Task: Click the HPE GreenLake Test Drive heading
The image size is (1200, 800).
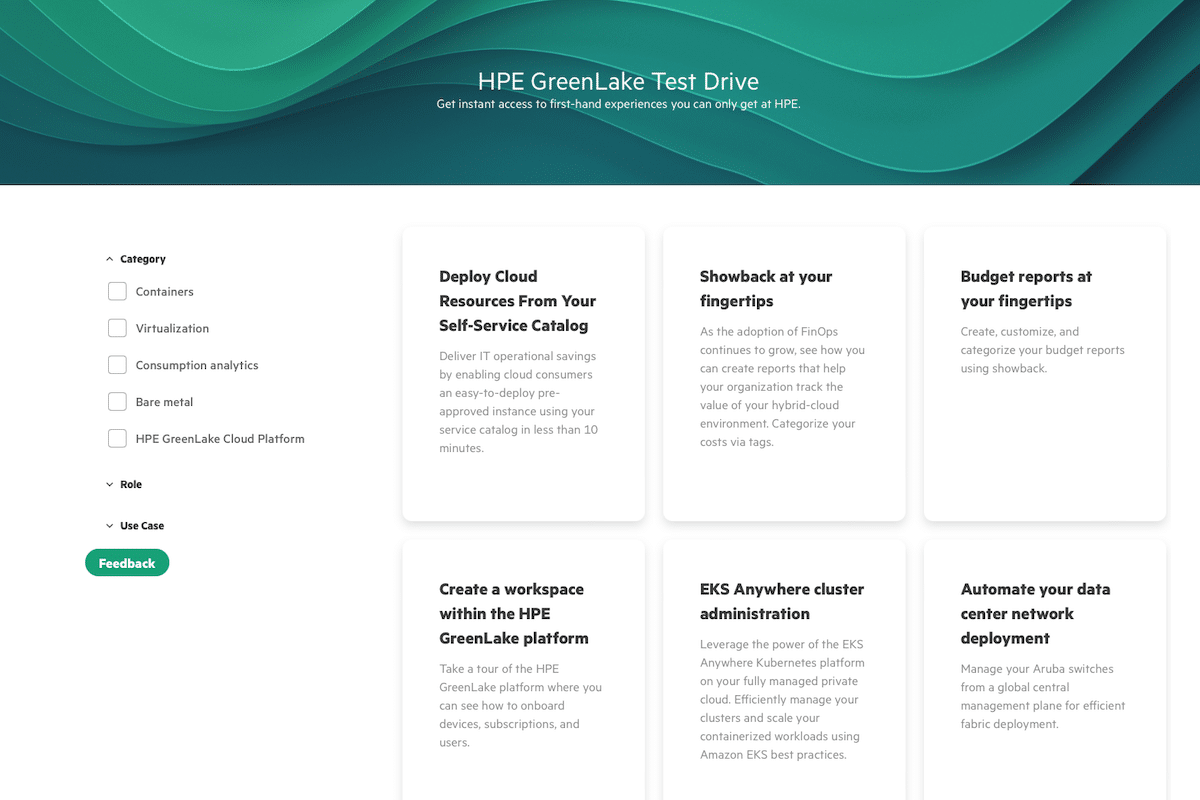Action: pos(618,81)
